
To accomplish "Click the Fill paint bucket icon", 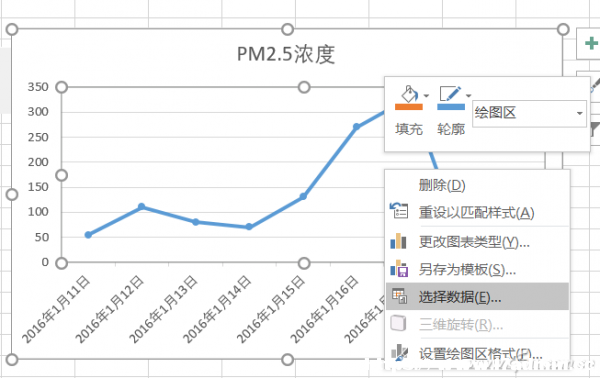I will [x=409, y=94].
